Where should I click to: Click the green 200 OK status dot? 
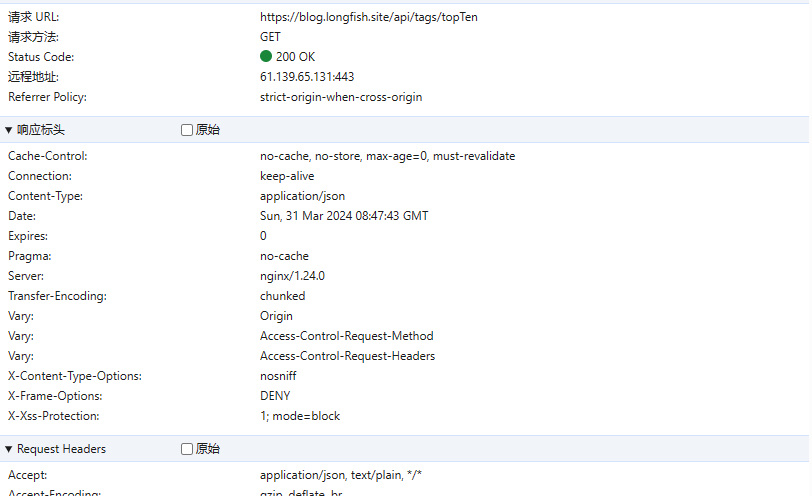(x=266, y=57)
